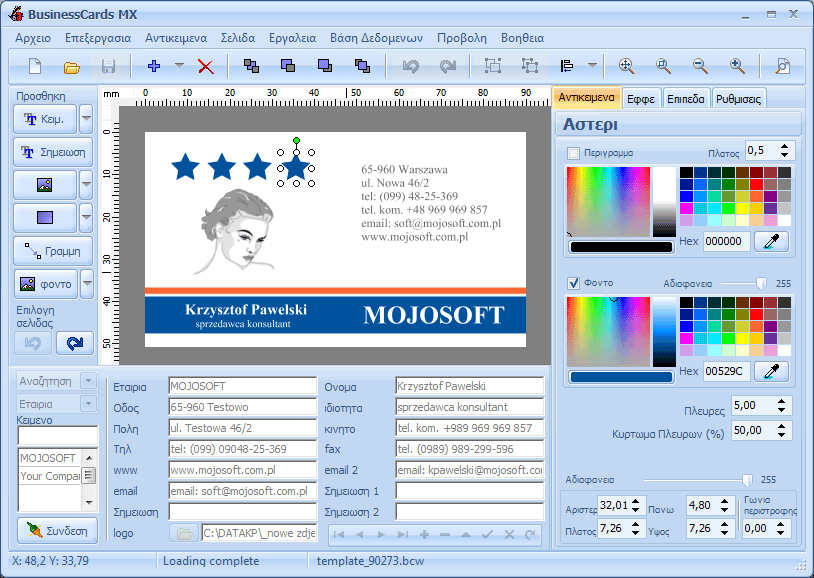The height and width of the screenshot is (578, 814).
Task: Open the Βαση Δεδομενων menu
Action: tap(376, 38)
